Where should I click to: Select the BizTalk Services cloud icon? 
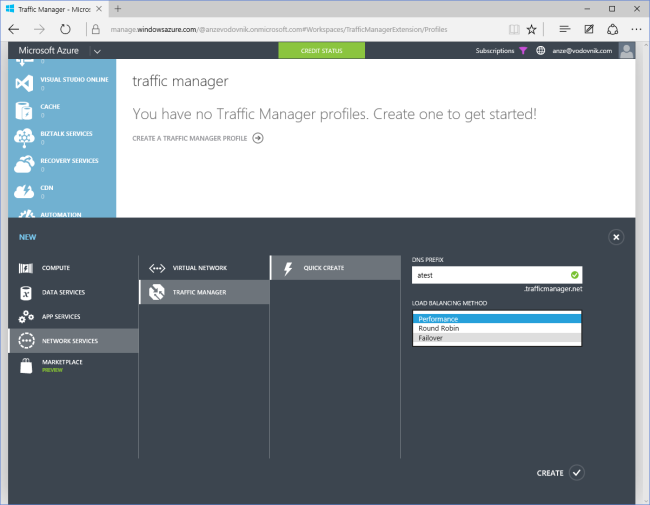click(24, 138)
